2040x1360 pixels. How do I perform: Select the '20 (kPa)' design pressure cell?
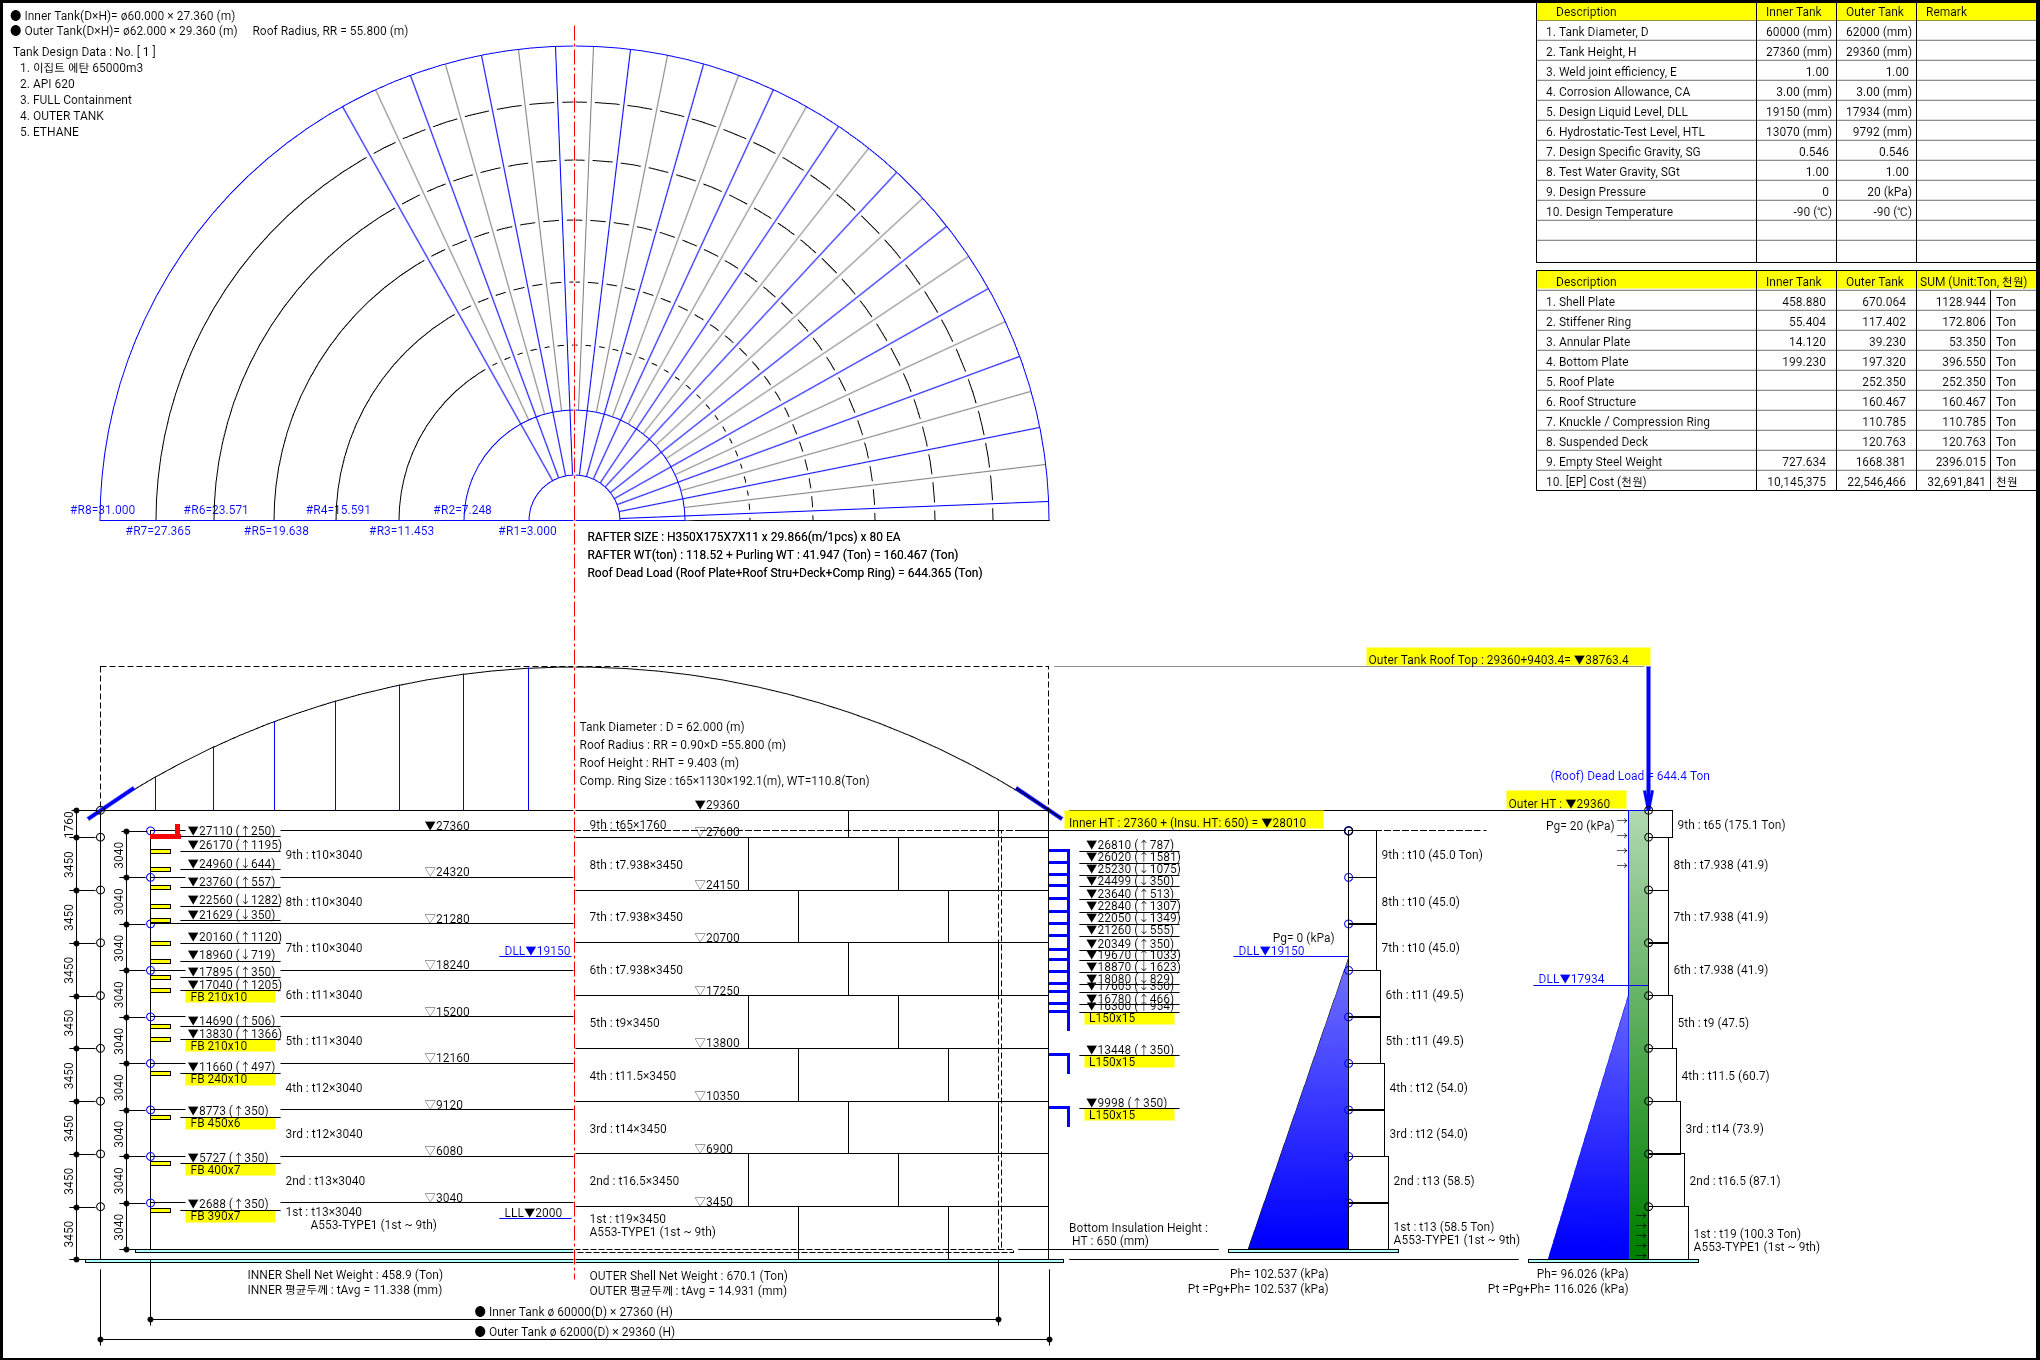[1889, 192]
